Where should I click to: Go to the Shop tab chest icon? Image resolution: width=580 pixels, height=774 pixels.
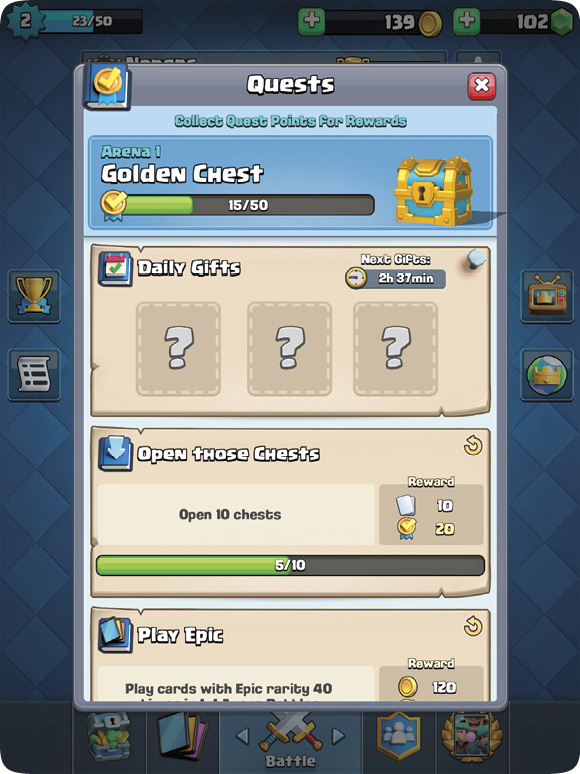[x=109, y=737]
